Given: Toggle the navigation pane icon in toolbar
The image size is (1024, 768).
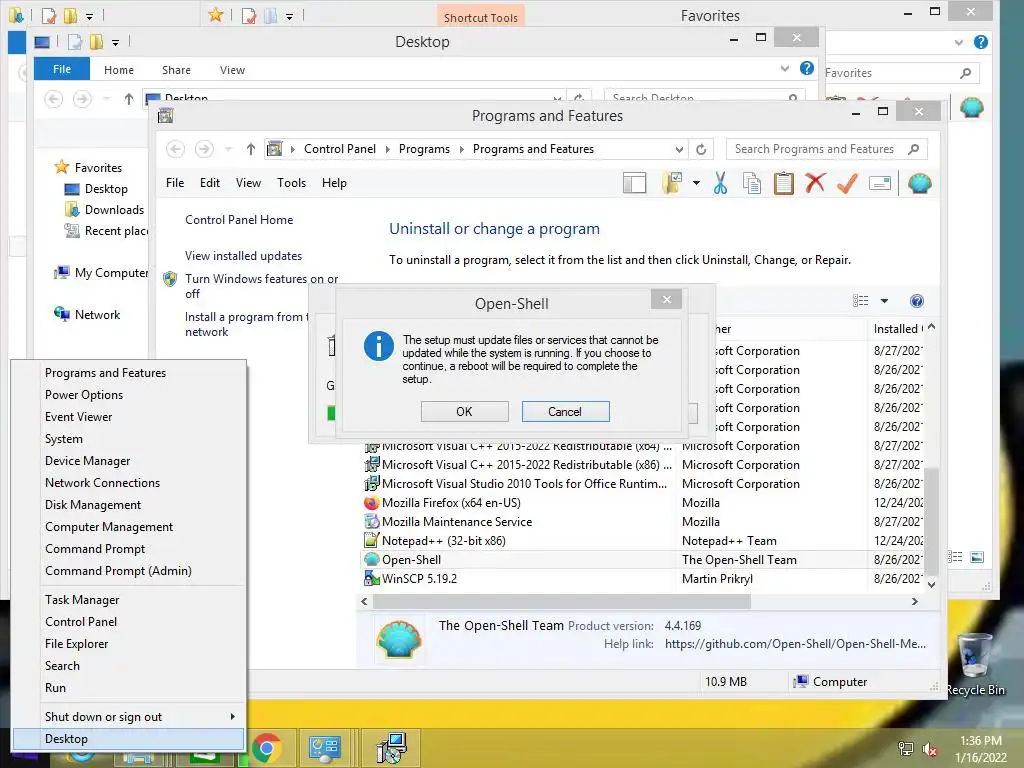Looking at the screenshot, I should click(634, 184).
